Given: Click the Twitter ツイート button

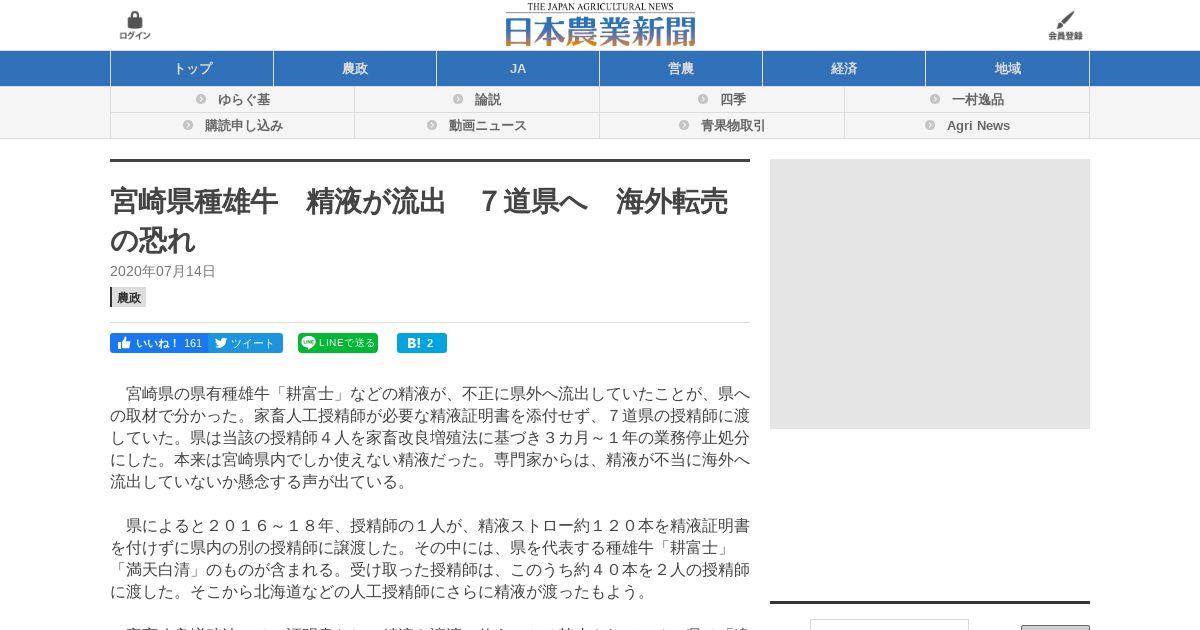Looking at the screenshot, I should click(x=245, y=343).
